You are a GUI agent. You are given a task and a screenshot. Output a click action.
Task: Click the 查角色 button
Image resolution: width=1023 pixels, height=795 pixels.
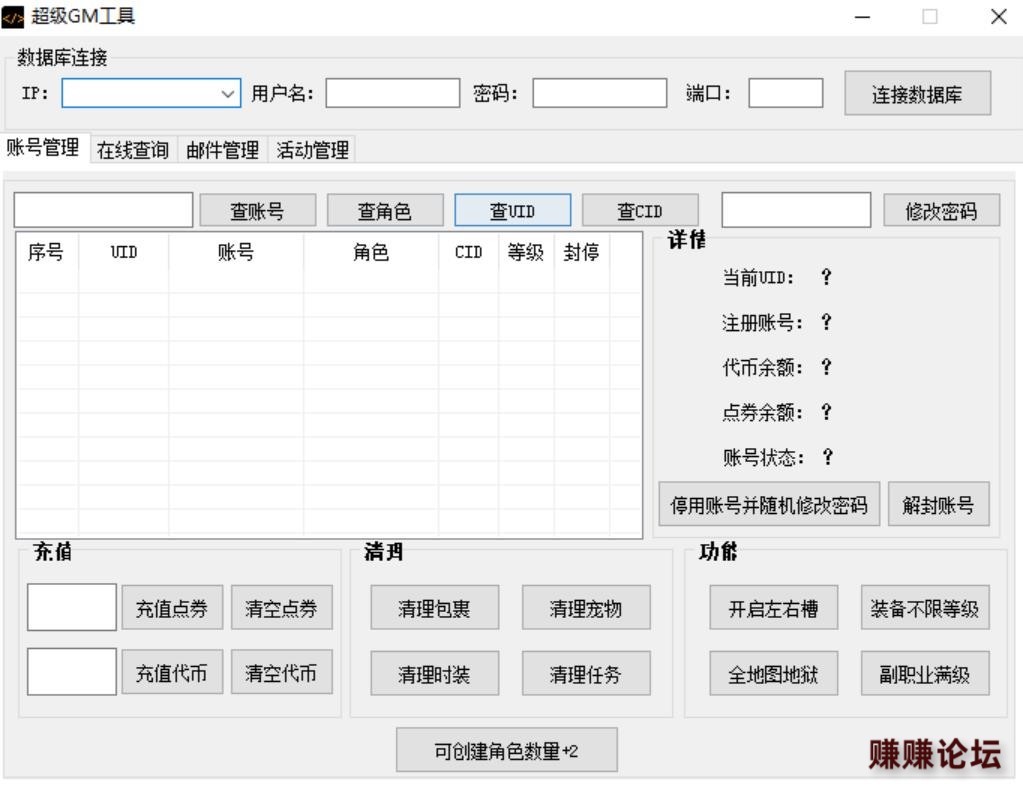385,211
